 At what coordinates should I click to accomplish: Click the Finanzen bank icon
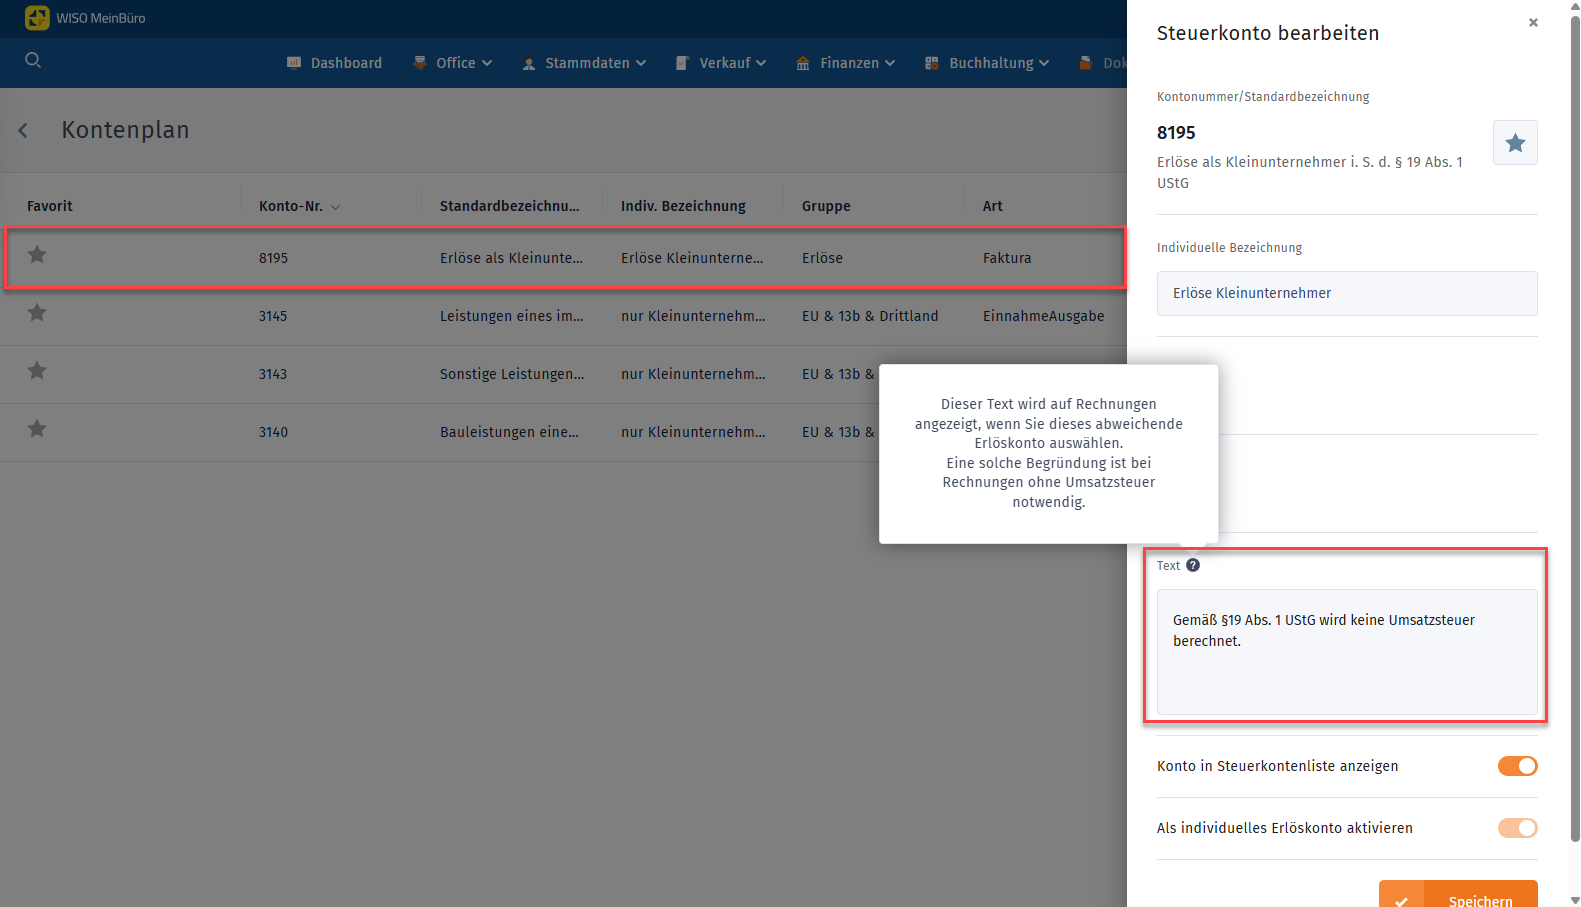coord(803,63)
